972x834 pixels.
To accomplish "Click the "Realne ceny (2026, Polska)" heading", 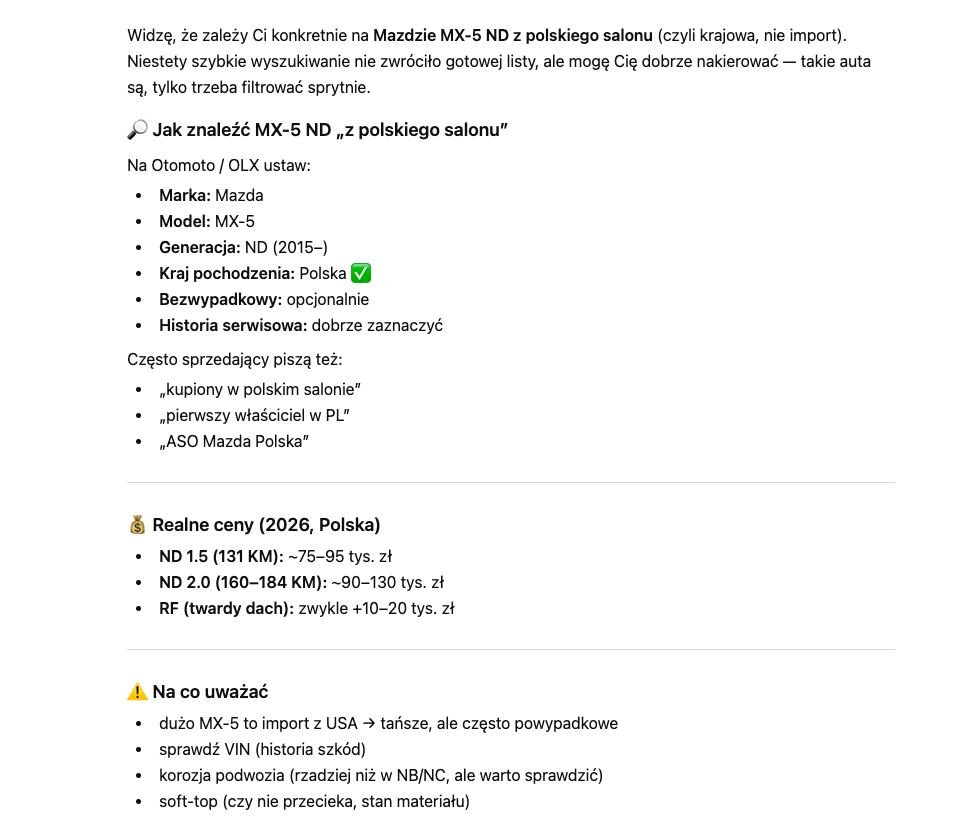I will [x=266, y=525].
